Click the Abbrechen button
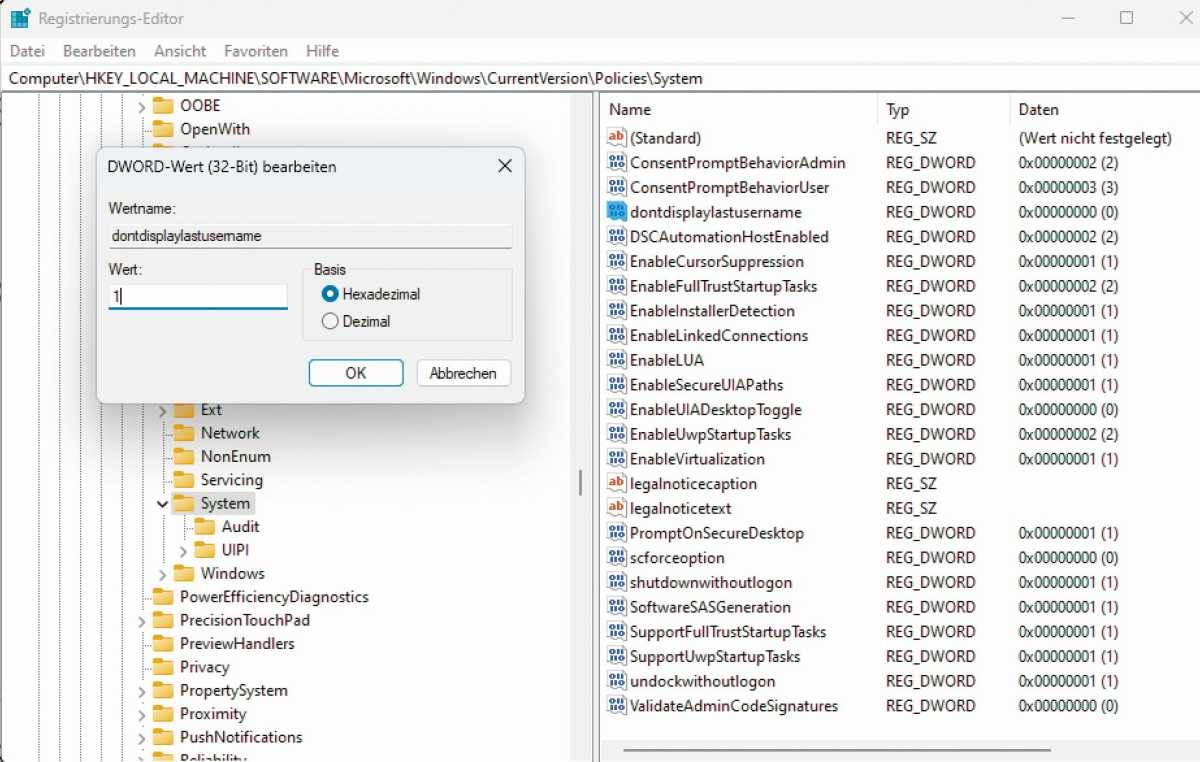1200x762 pixels. 463,373
